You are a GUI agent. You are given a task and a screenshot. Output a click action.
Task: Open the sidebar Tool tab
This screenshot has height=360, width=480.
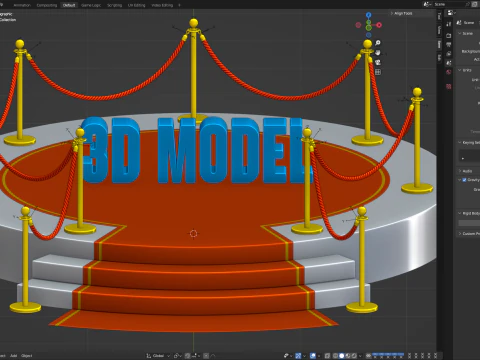pos(439,16)
